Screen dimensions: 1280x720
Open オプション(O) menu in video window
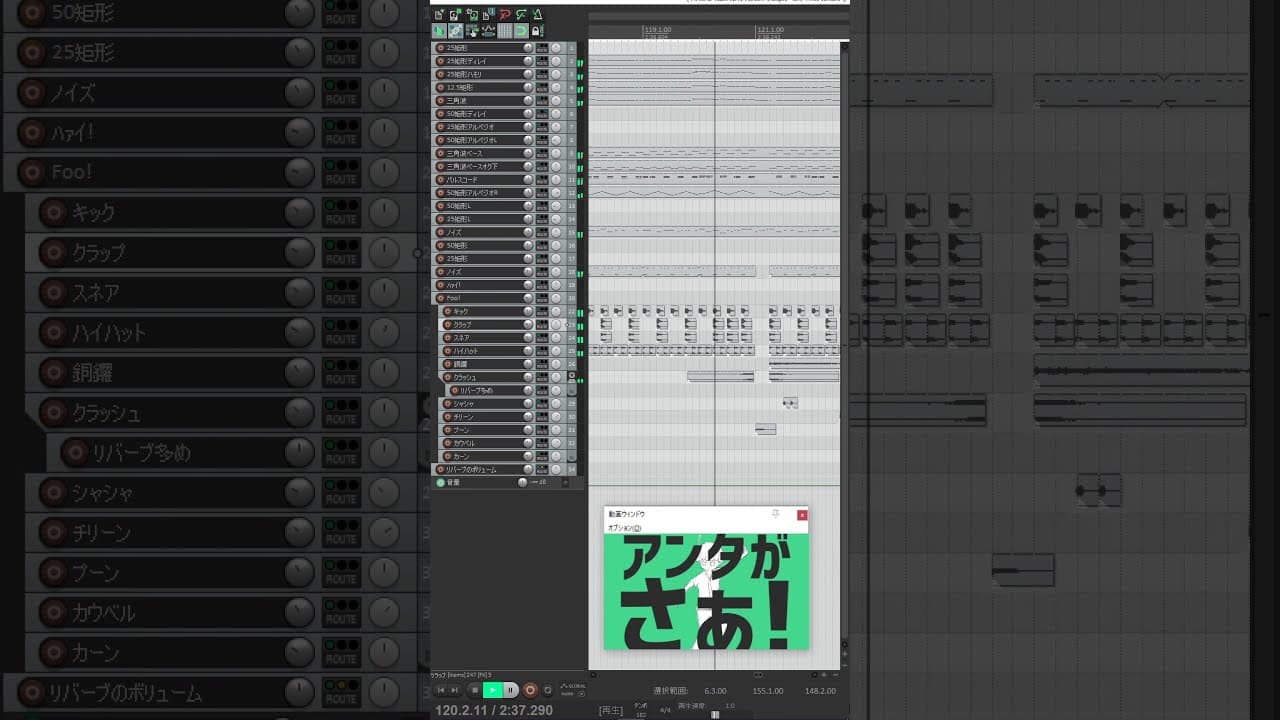624,527
